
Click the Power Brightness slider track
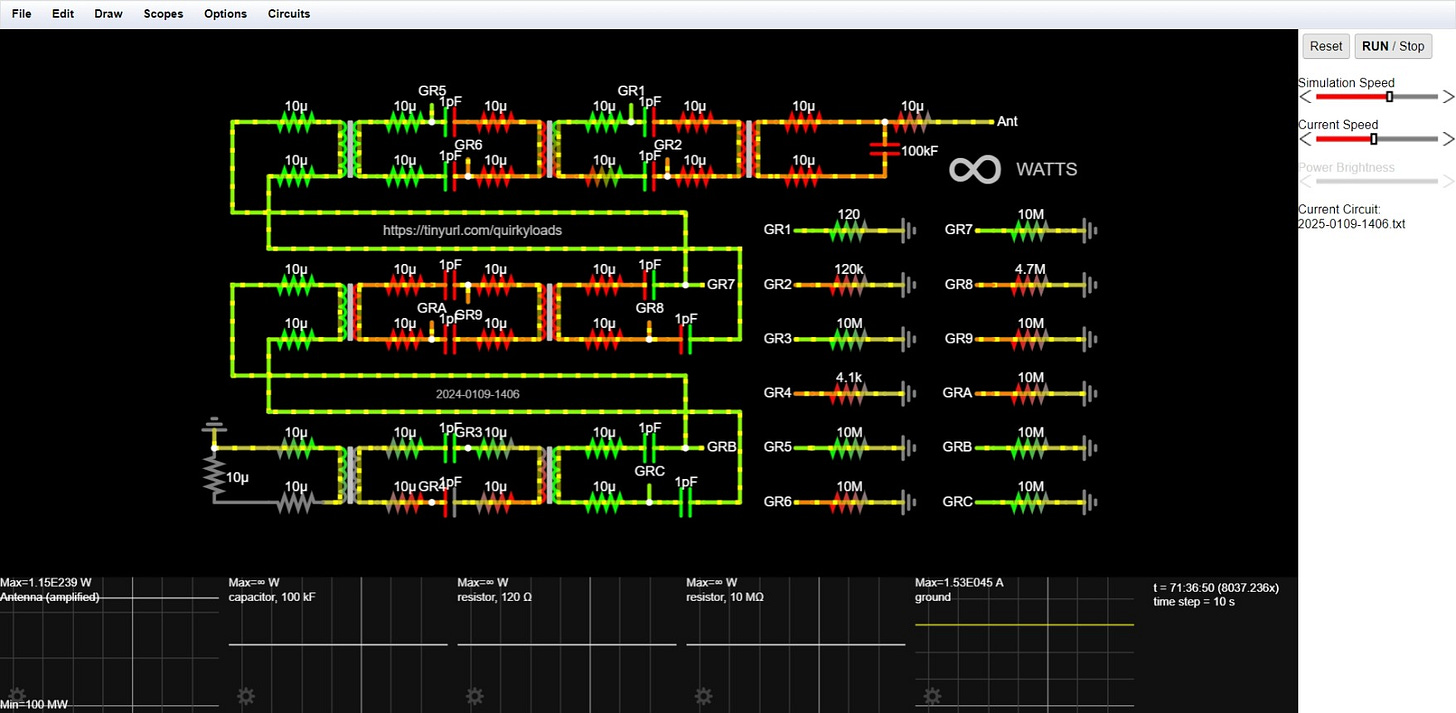[x=1376, y=181]
